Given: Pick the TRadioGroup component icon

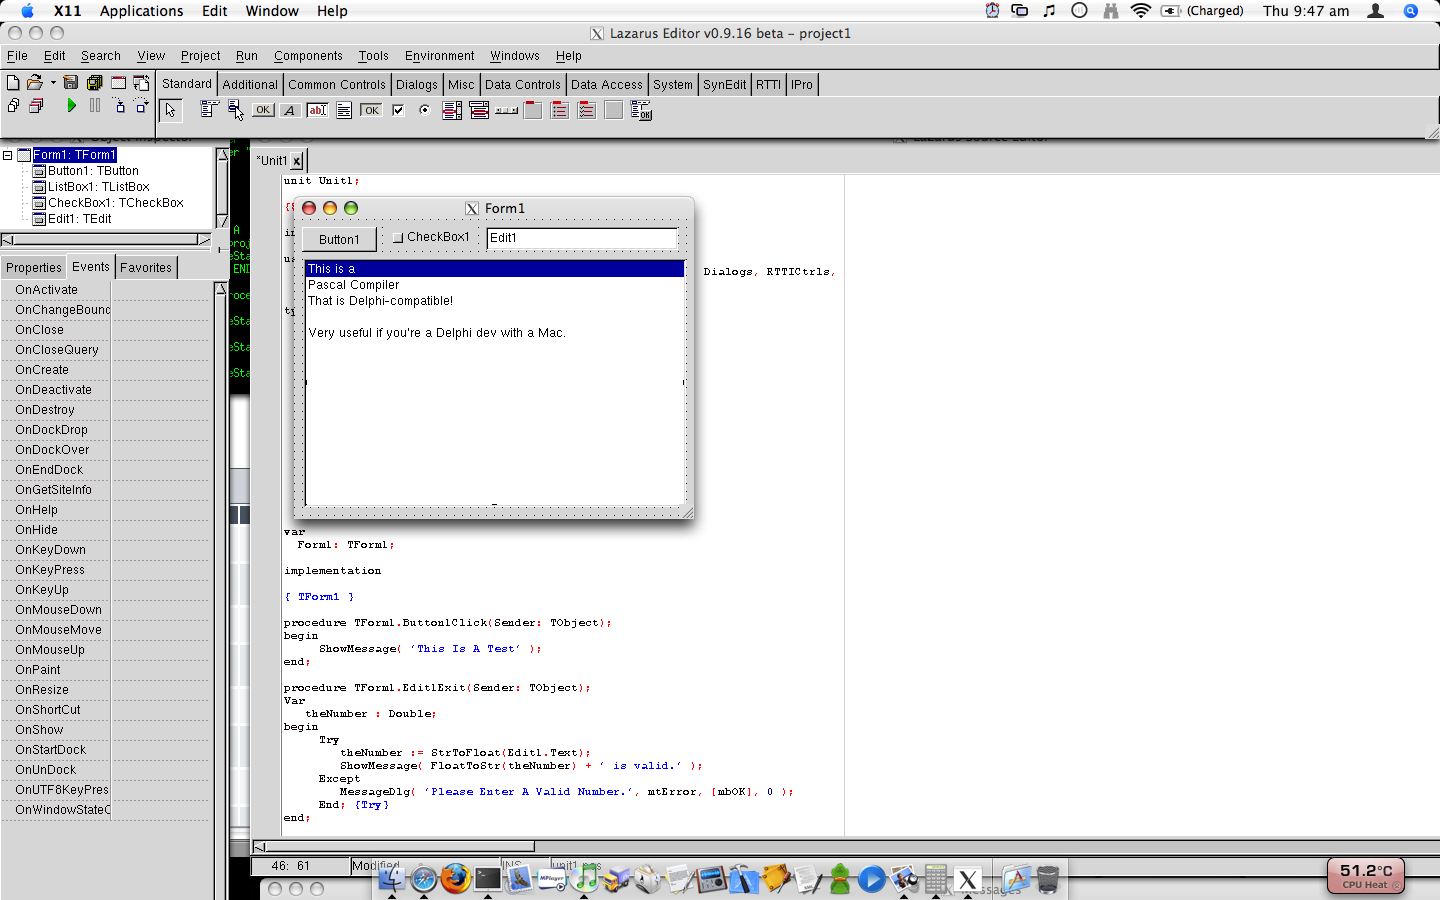Looking at the screenshot, I should pos(560,110).
